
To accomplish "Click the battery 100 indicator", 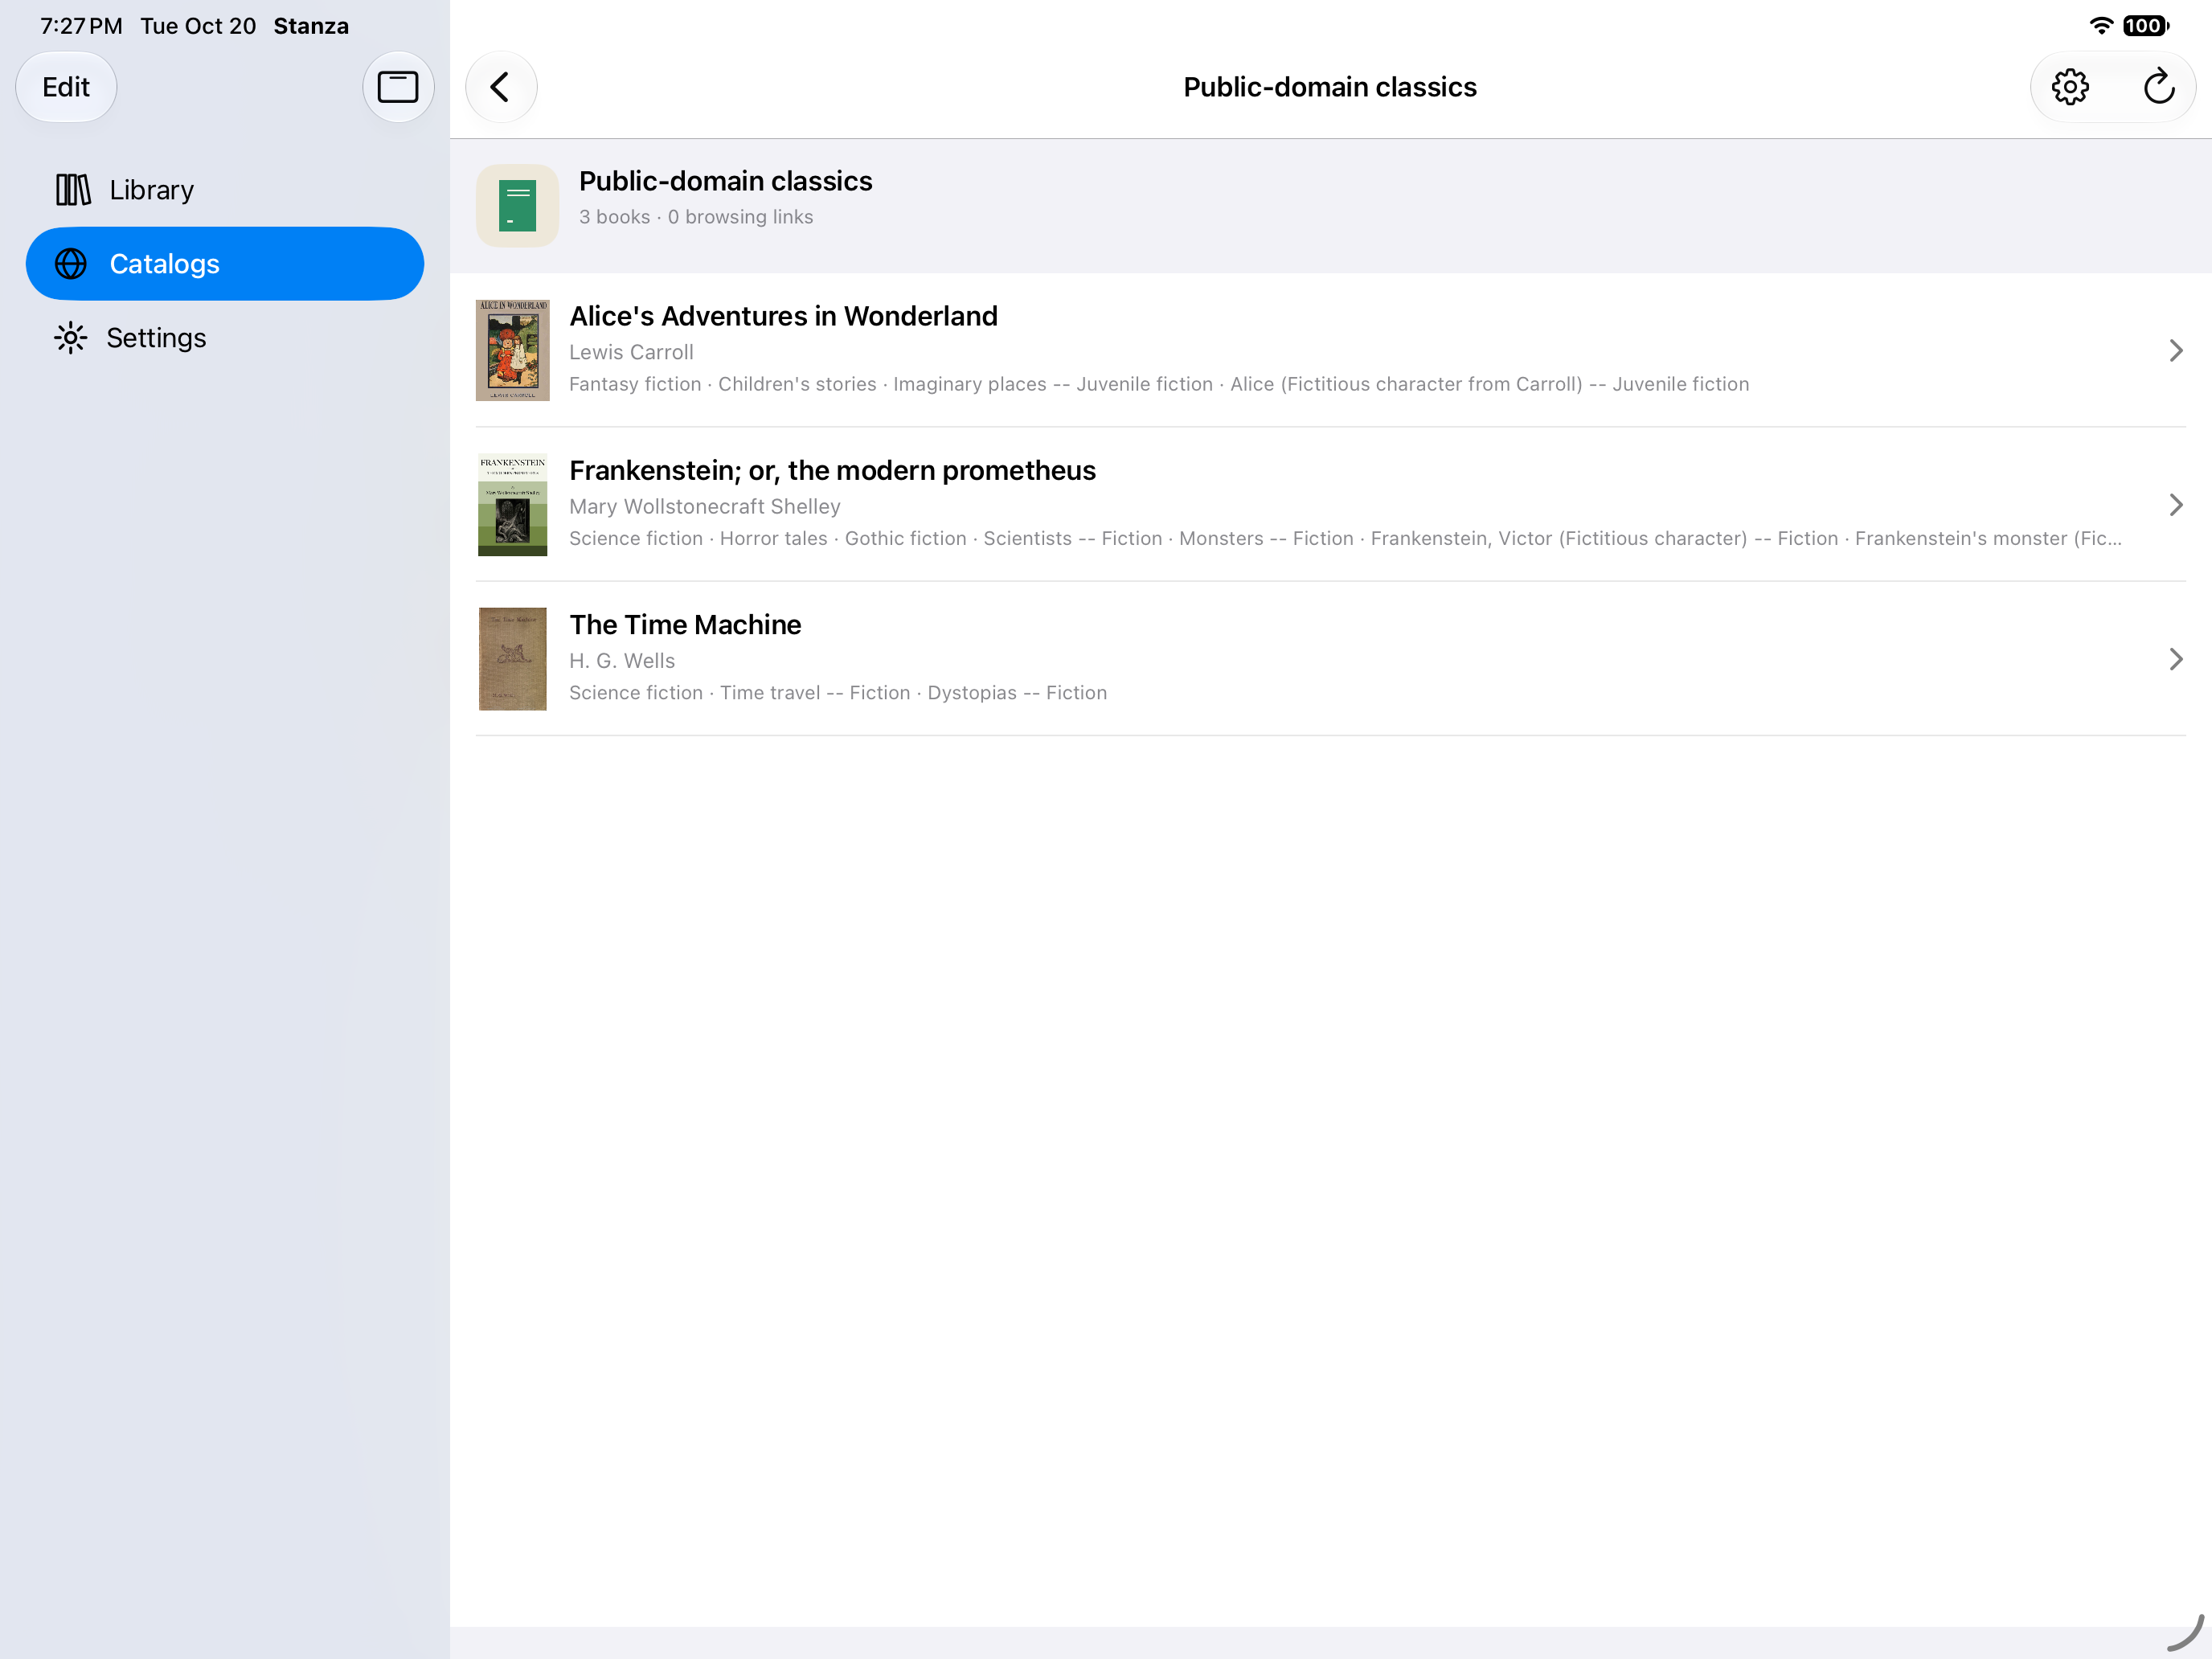I will pyautogui.click(x=2145, y=26).
